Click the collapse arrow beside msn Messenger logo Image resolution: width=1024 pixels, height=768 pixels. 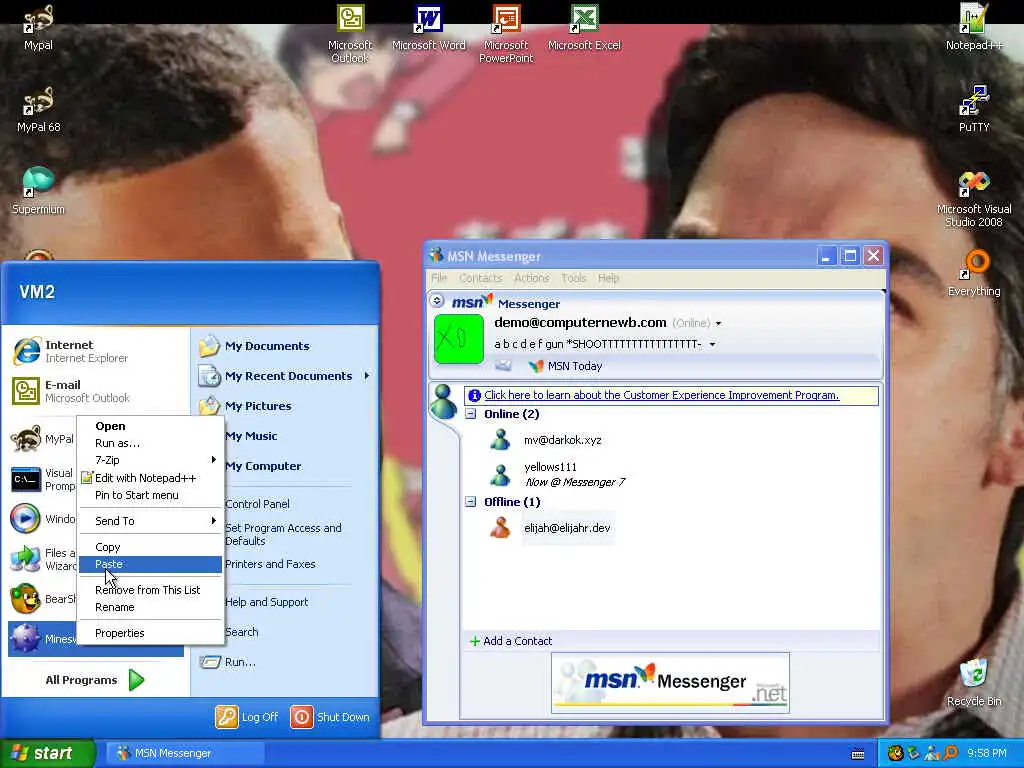[x=436, y=300]
